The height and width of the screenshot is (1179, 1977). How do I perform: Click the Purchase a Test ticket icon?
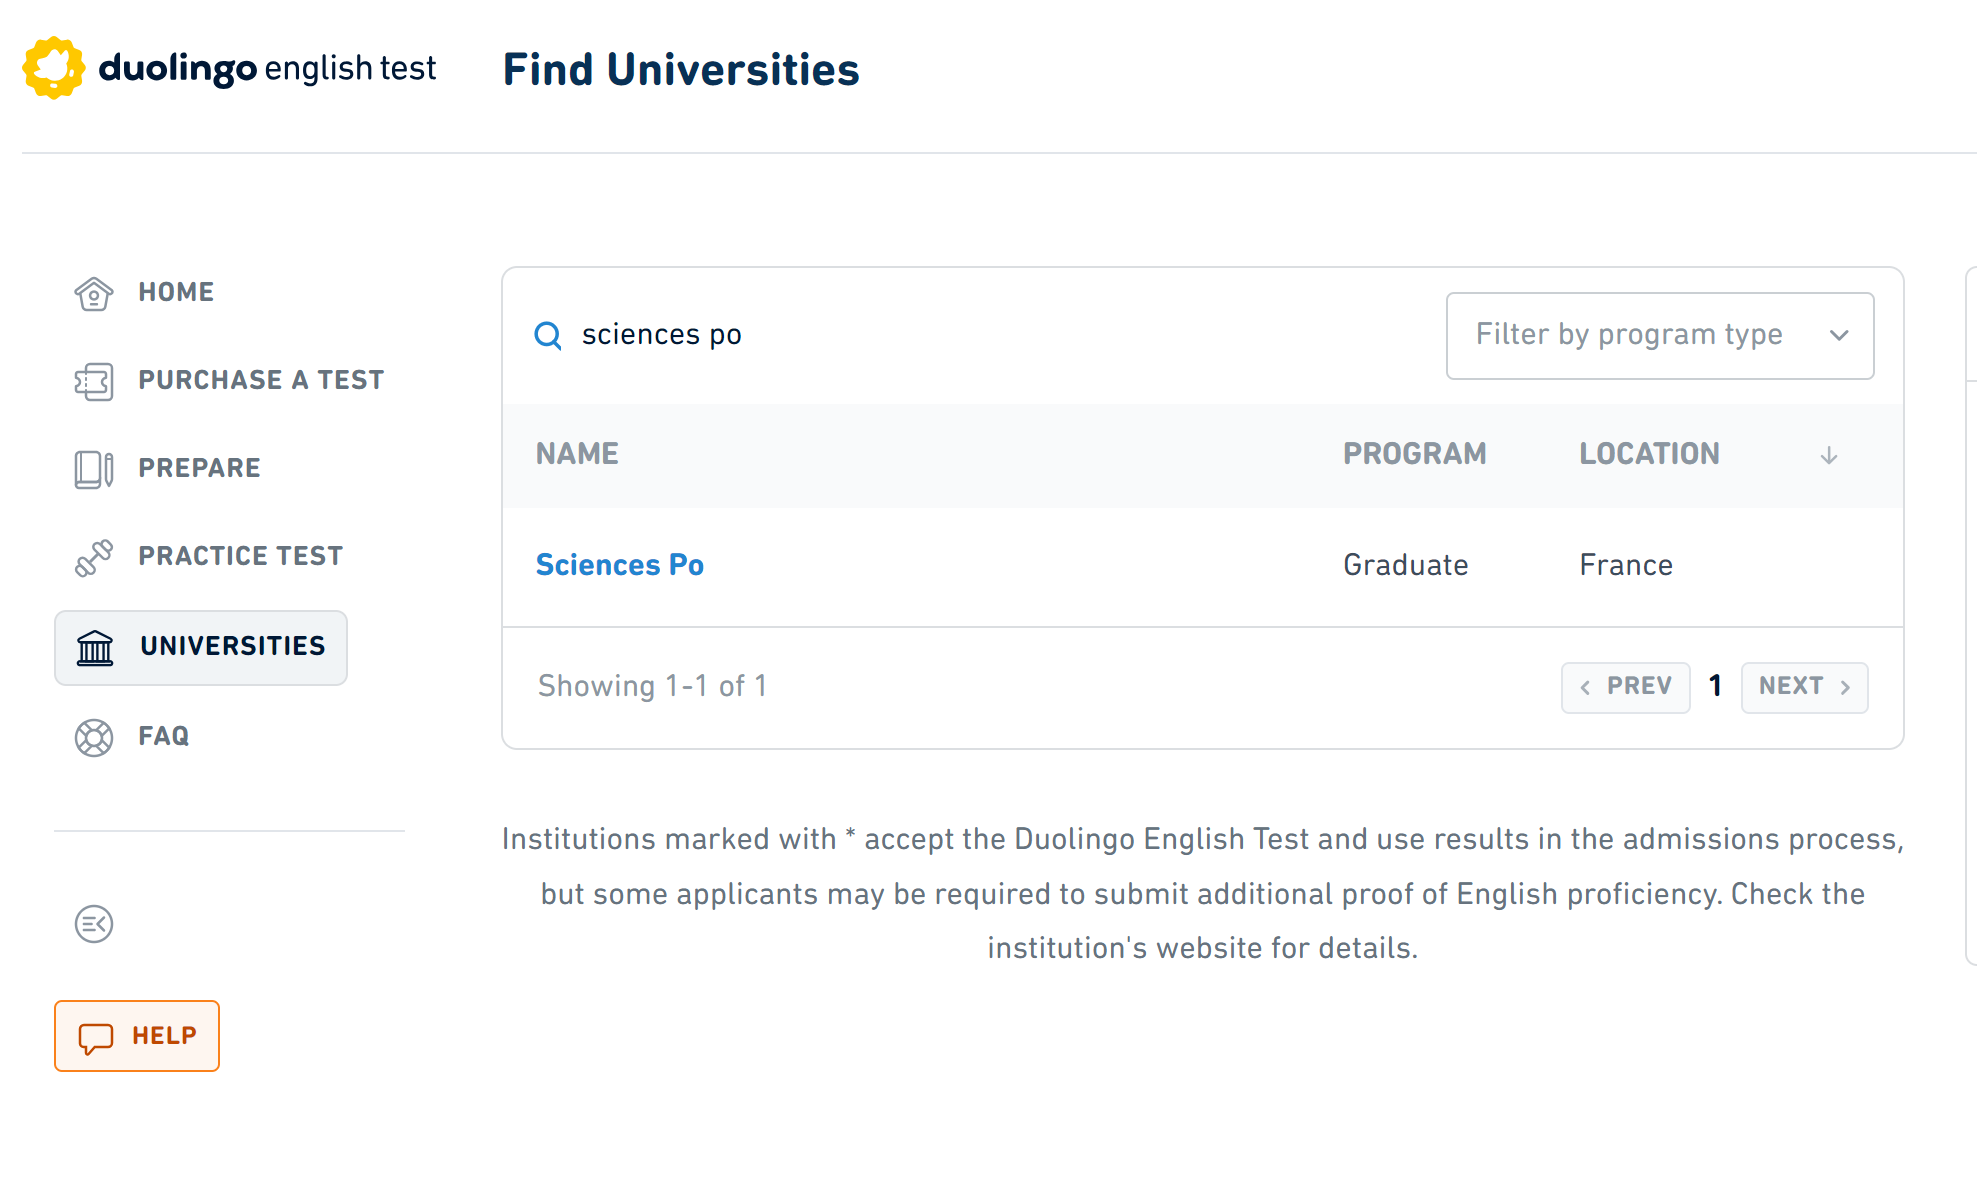[x=94, y=381]
